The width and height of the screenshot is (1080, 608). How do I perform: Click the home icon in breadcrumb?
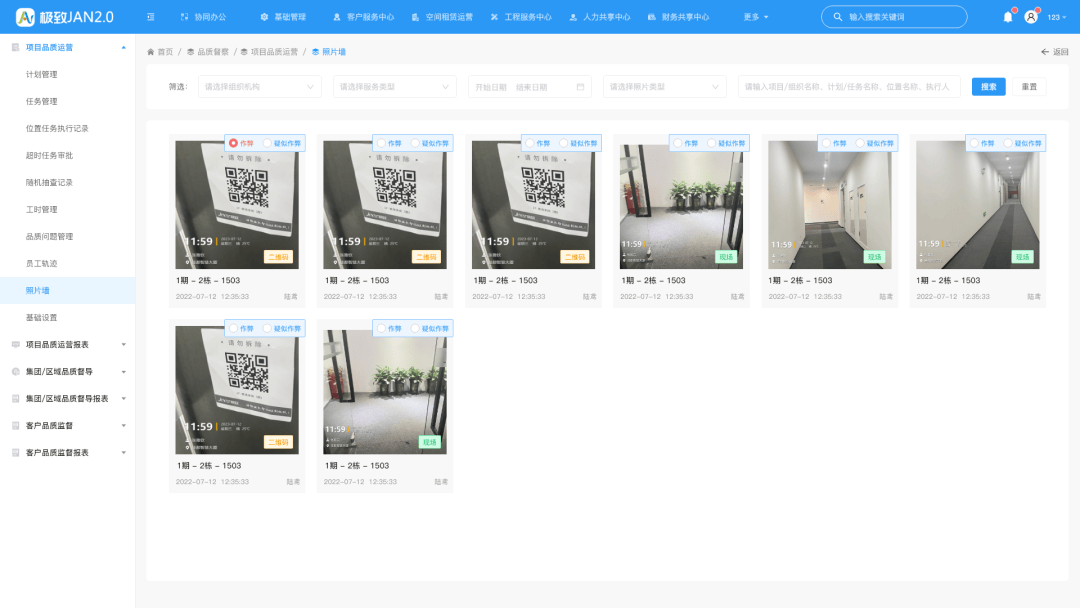click(151, 52)
